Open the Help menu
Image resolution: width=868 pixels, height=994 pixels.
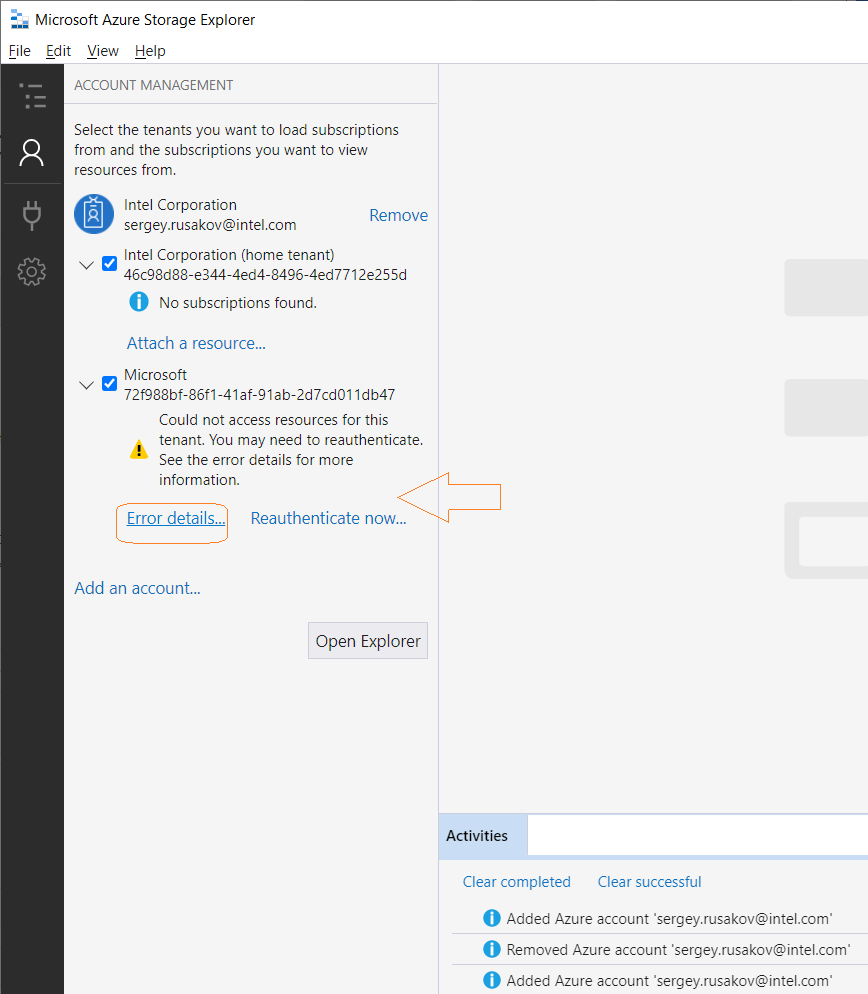(x=150, y=51)
